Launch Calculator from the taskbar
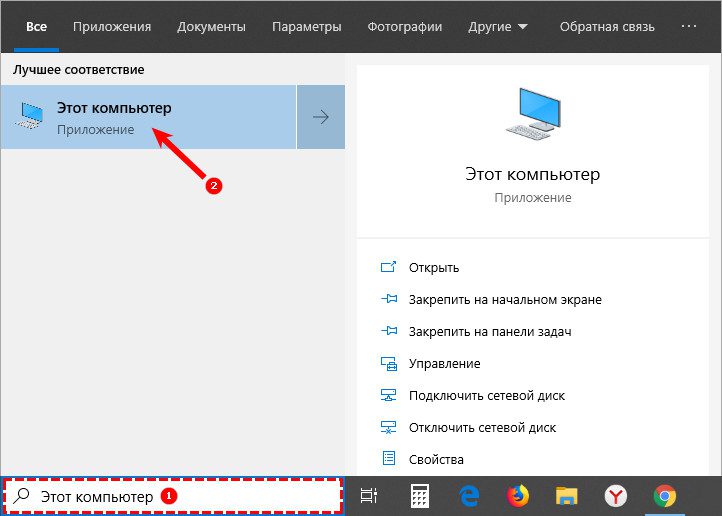The height and width of the screenshot is (516, 722). [x=419, y=496]
